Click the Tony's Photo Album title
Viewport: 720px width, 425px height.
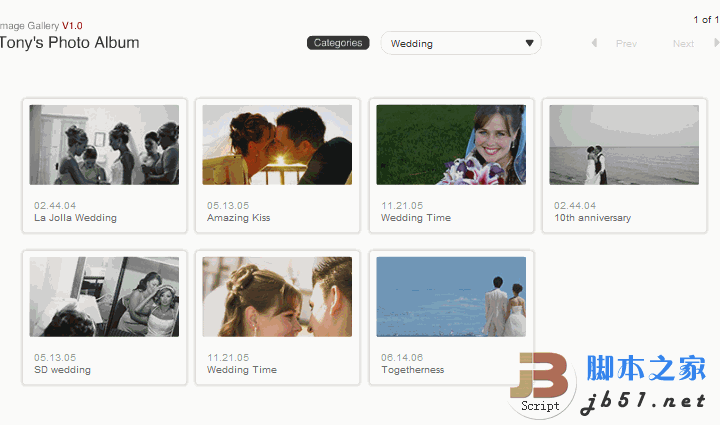coord(69,43)
